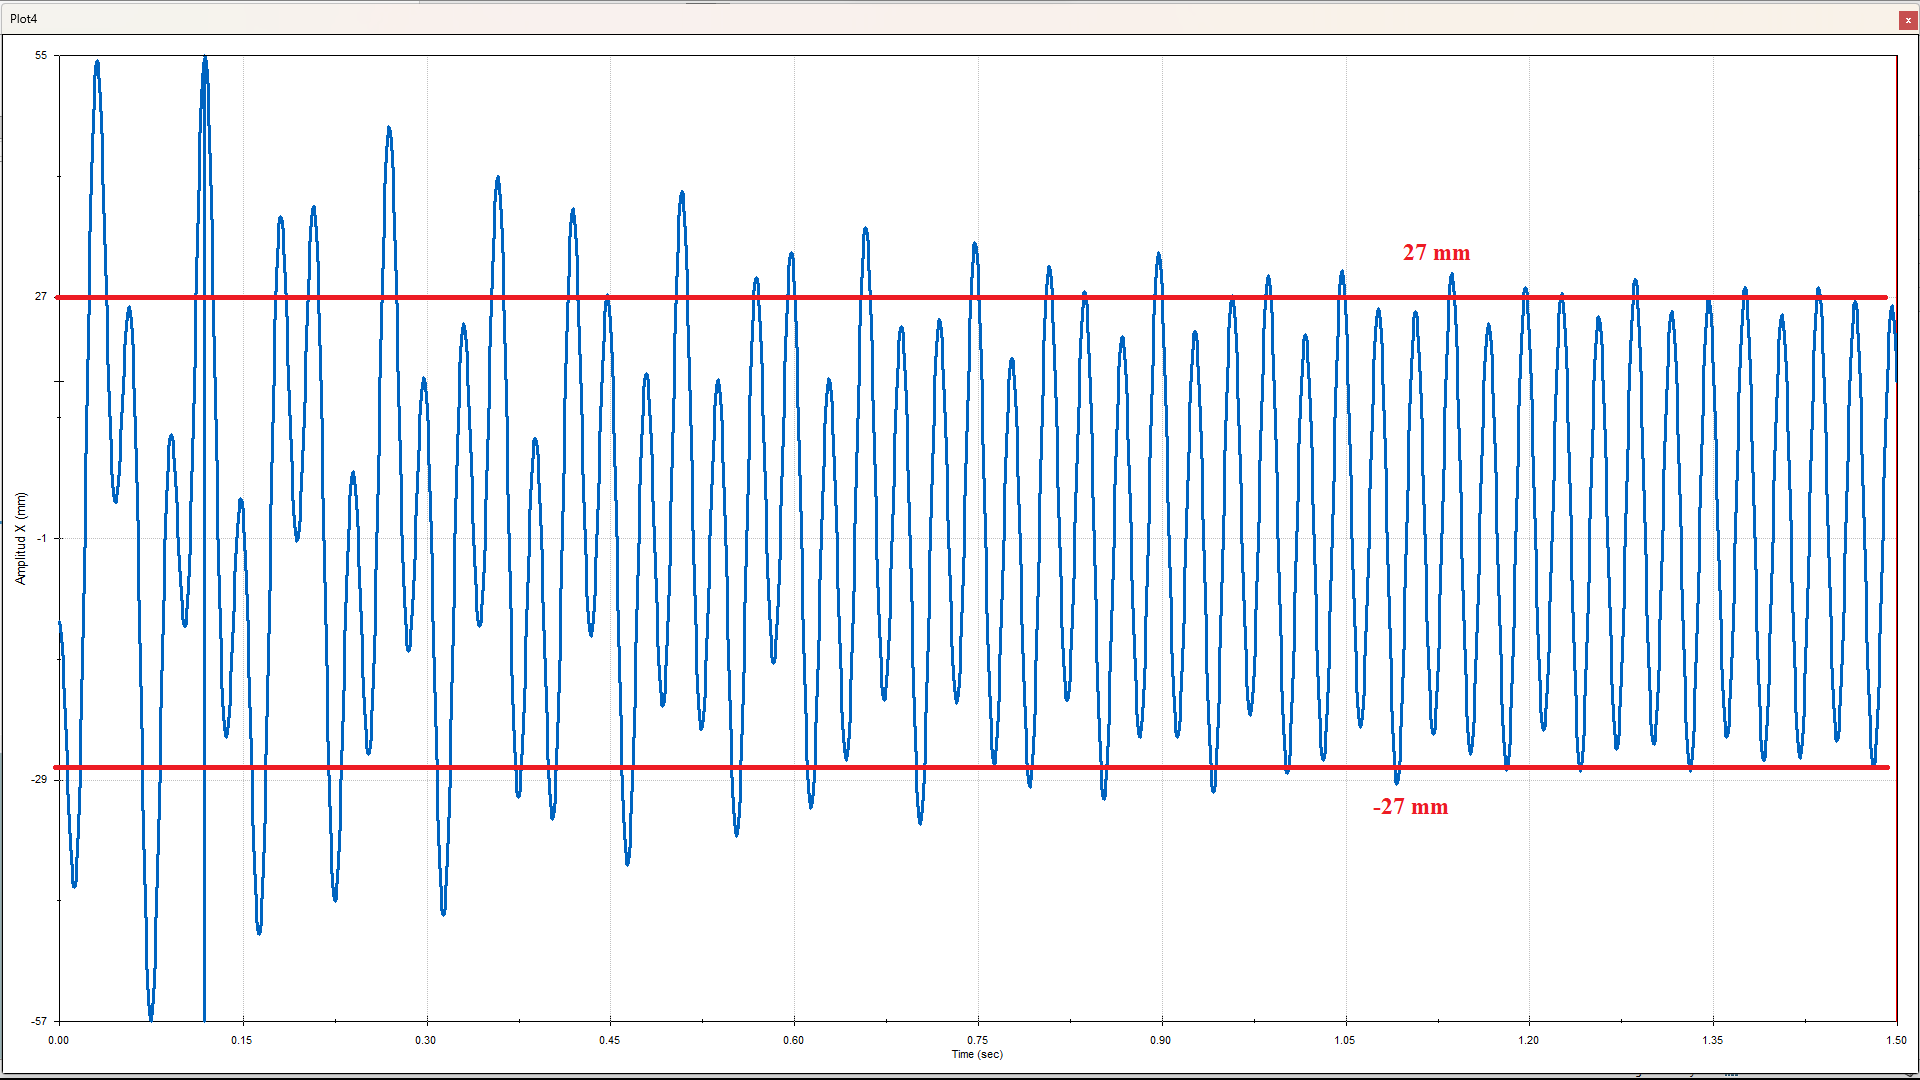
Task: Click the 27 tick label on Y axis
Action: [x=41, y=297]
